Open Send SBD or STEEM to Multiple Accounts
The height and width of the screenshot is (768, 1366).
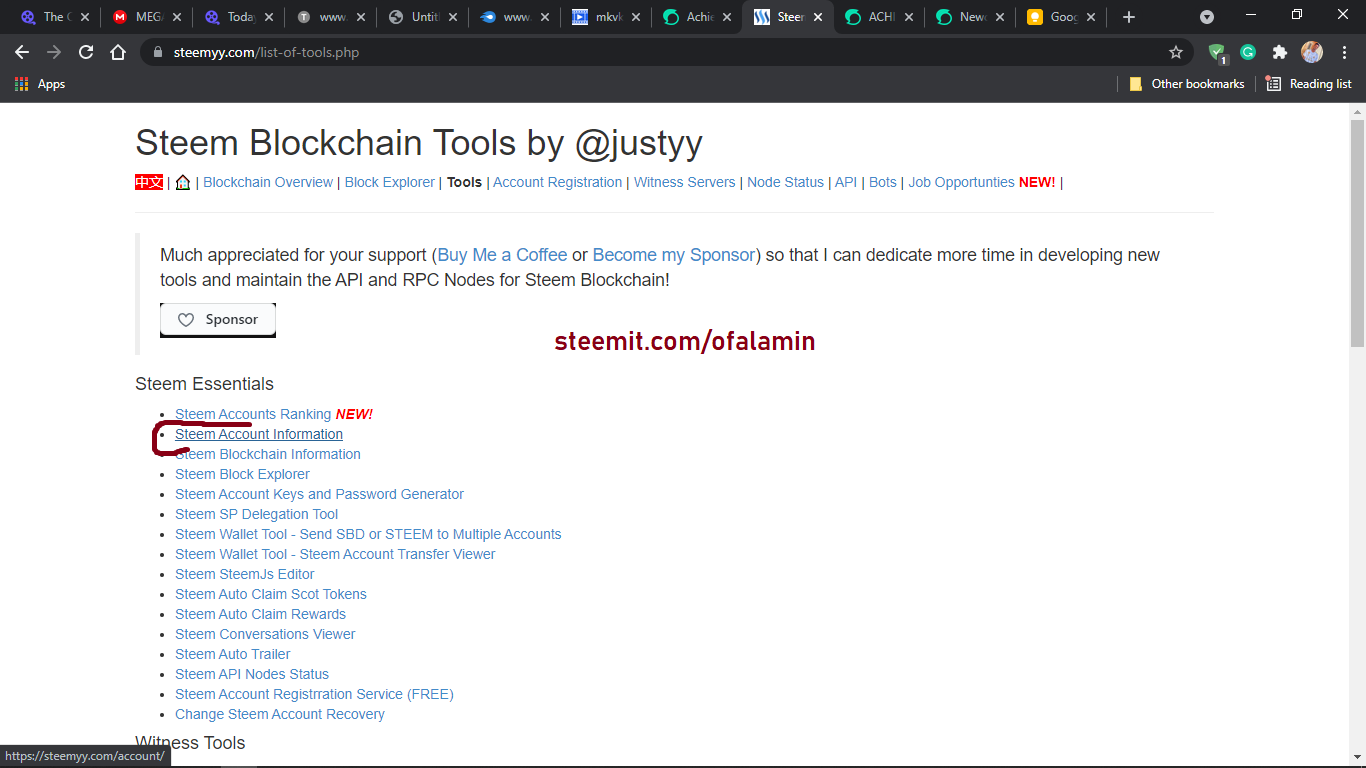[368, 534]
